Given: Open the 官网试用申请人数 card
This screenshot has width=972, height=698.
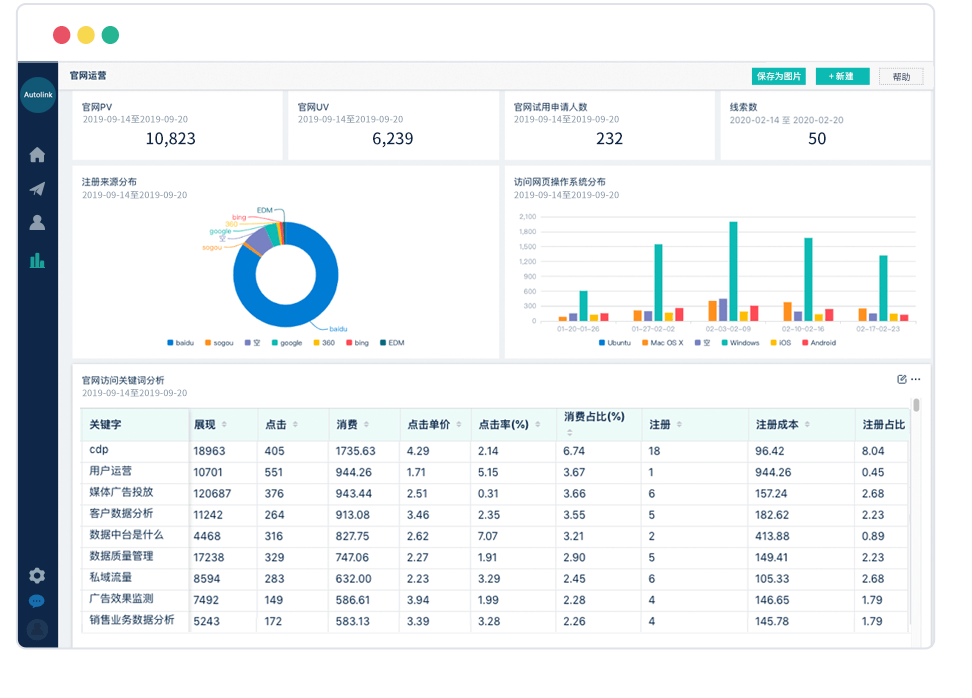Looking at the screenshot, I should 609,126.
